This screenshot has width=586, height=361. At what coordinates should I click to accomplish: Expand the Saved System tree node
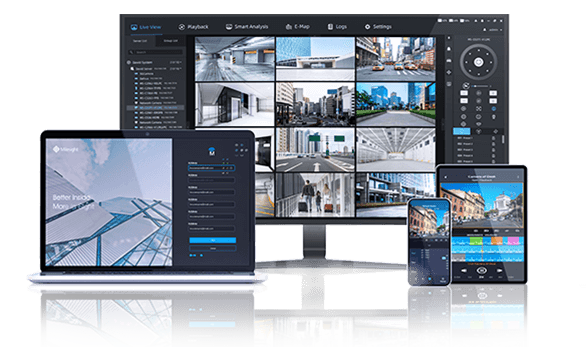tap(129, 63)
